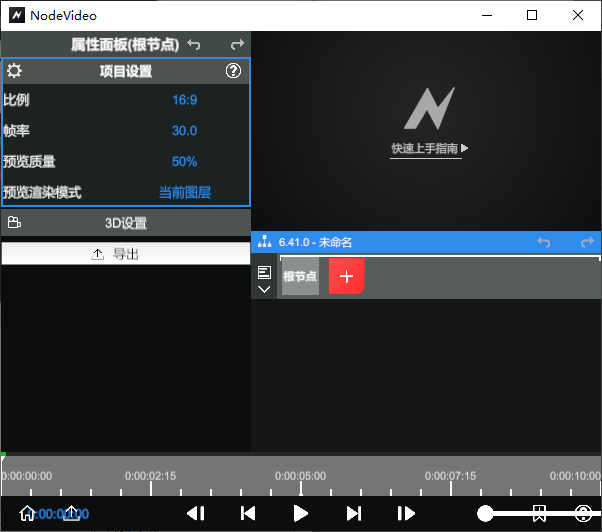Click the zoom slider handle in bottom bar

(485, 513)
